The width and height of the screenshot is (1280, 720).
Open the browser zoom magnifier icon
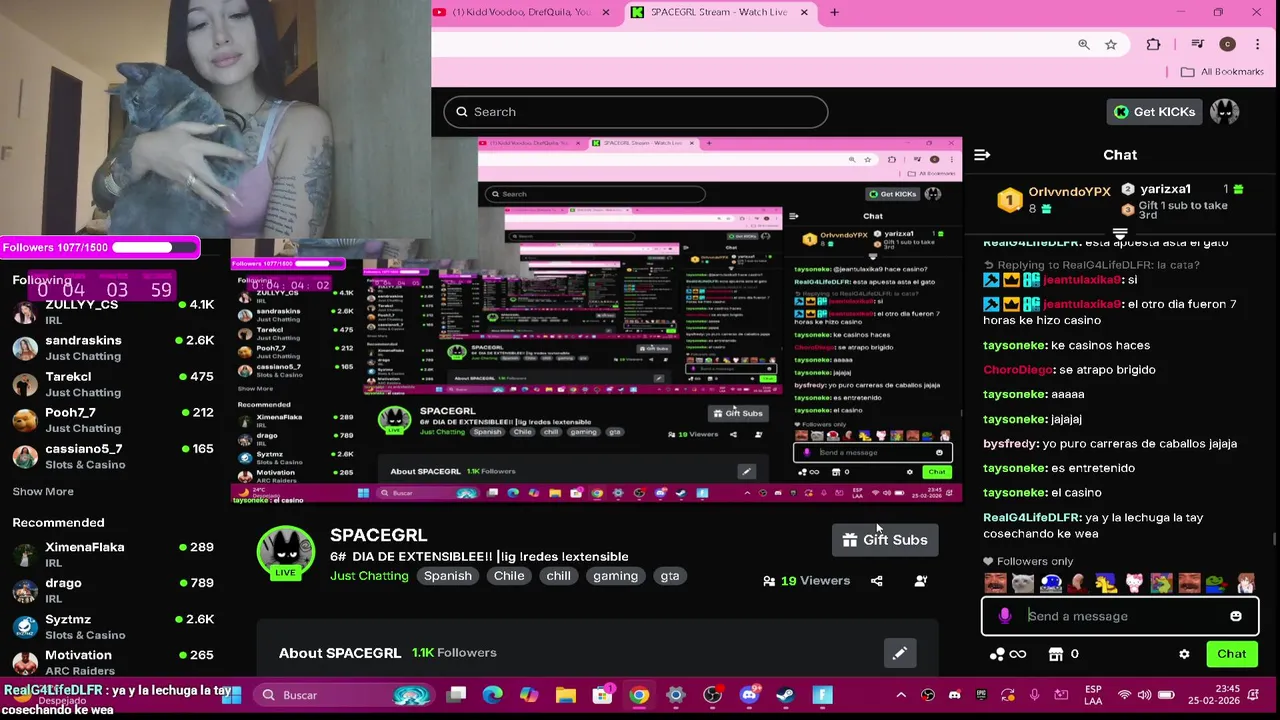[1084, 44]
